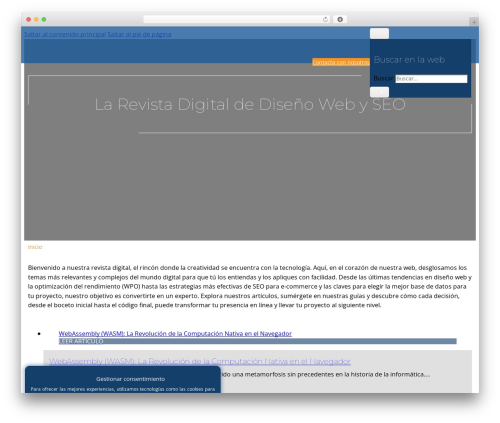Follow 'Saltar al contenido principal' link
500x423 pixels.
(65, 34)
